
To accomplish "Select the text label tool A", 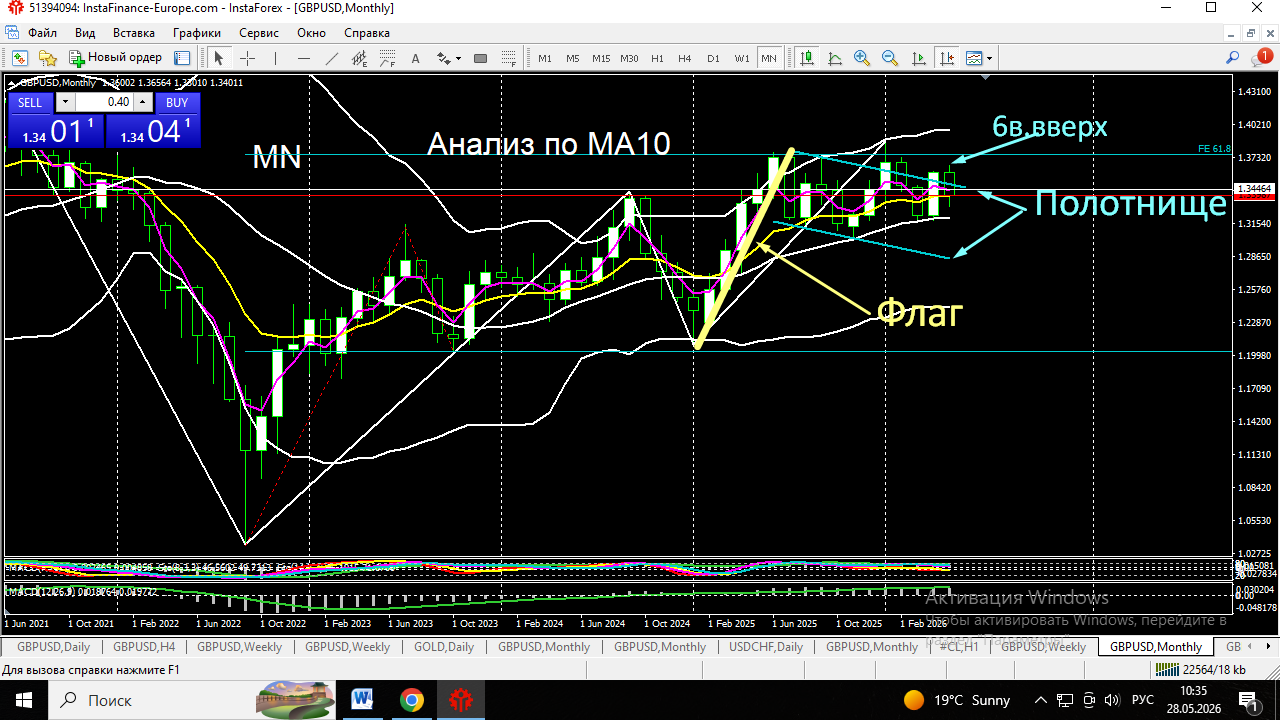I will 415,58.
